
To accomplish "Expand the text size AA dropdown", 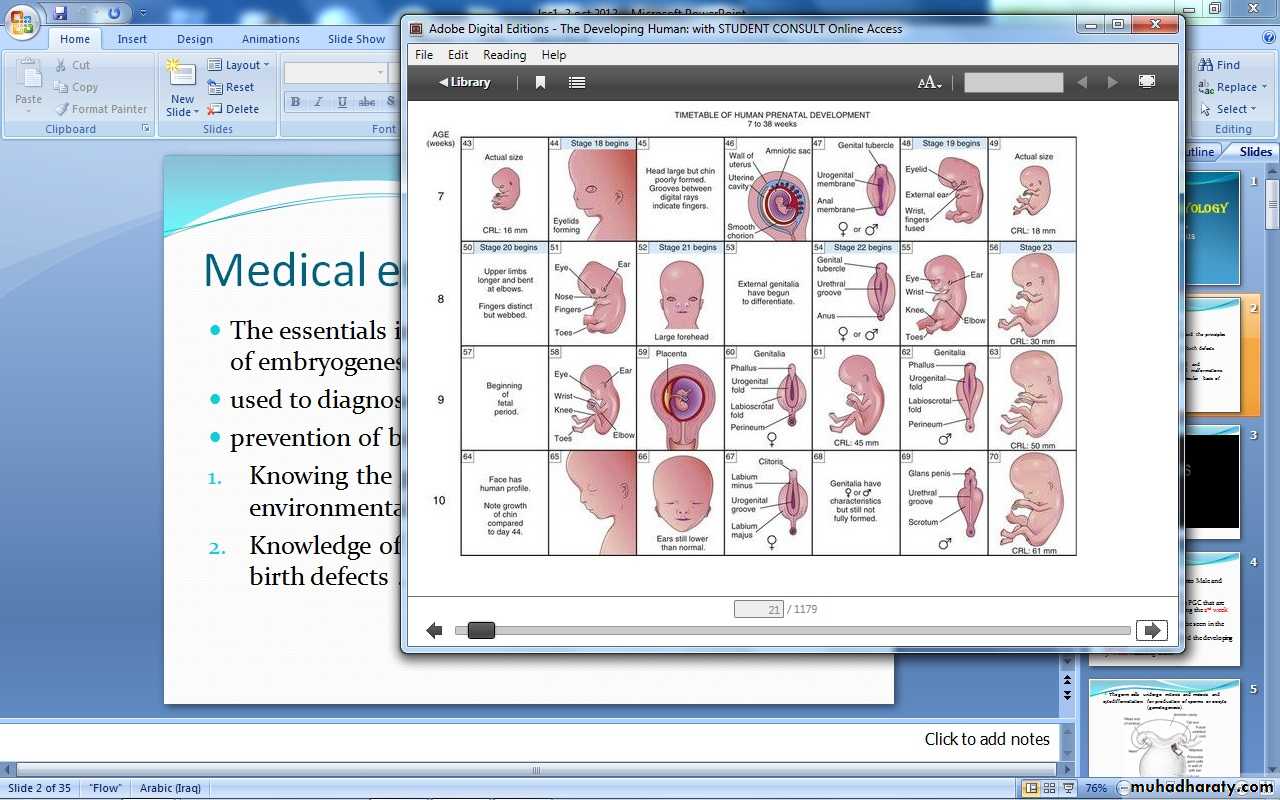I will pyautogui.click(x=930, y=83).
